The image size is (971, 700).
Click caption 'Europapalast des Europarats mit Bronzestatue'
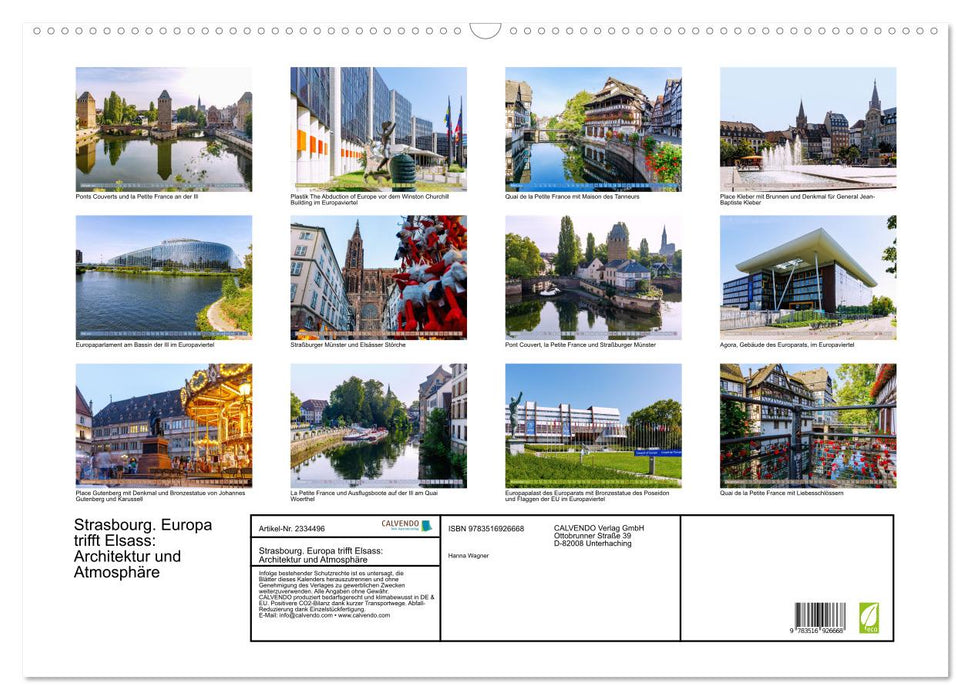[x=587, y=496]
